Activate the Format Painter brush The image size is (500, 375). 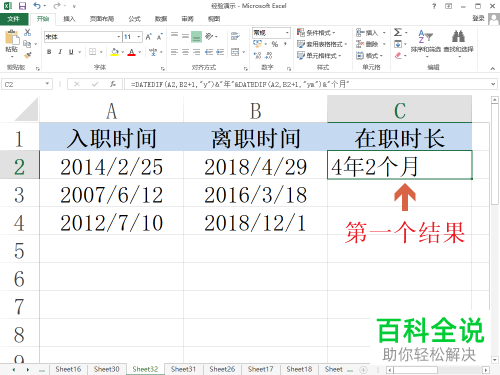coord(28,55)
